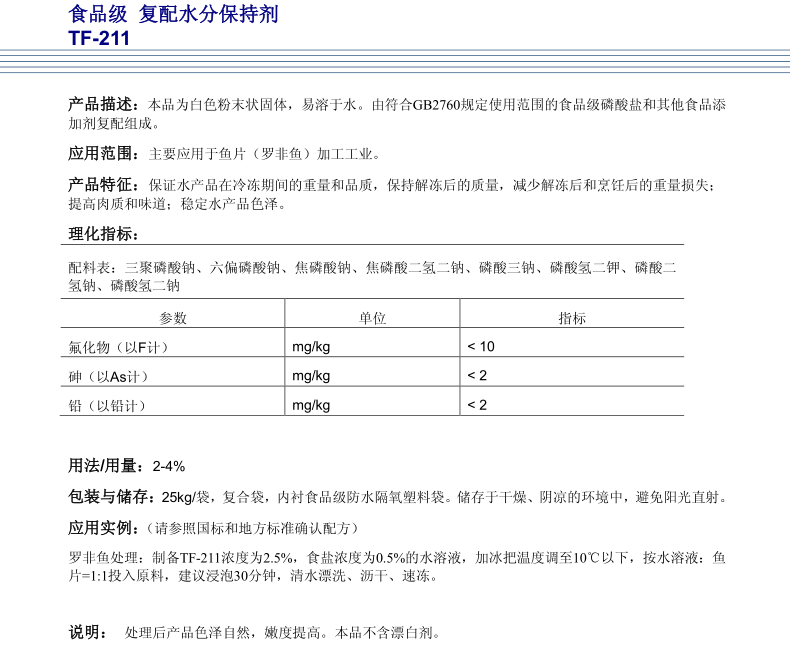Click GB2760 in the product description
This screenshot has height=645, width=790.
point(437,105)
